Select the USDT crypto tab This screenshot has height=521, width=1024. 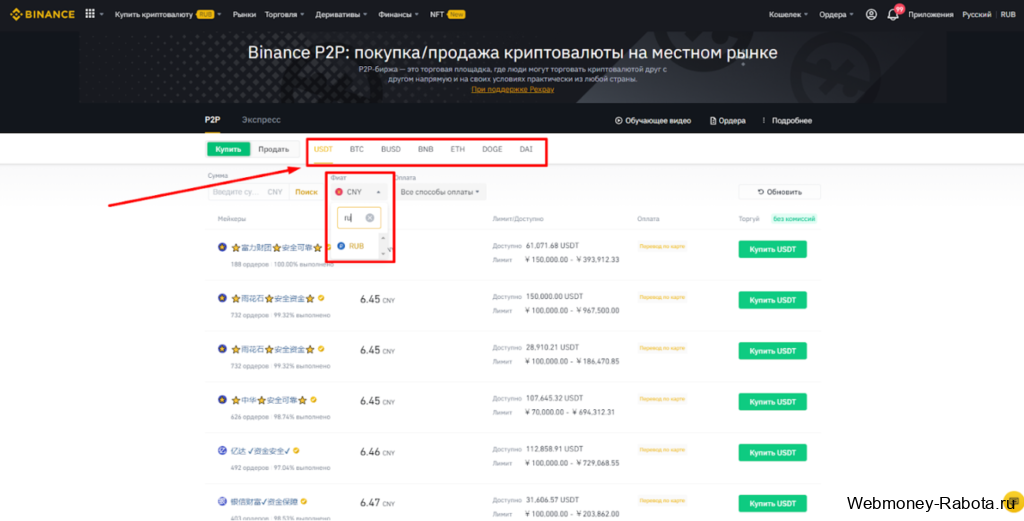(x=323, y=150)
